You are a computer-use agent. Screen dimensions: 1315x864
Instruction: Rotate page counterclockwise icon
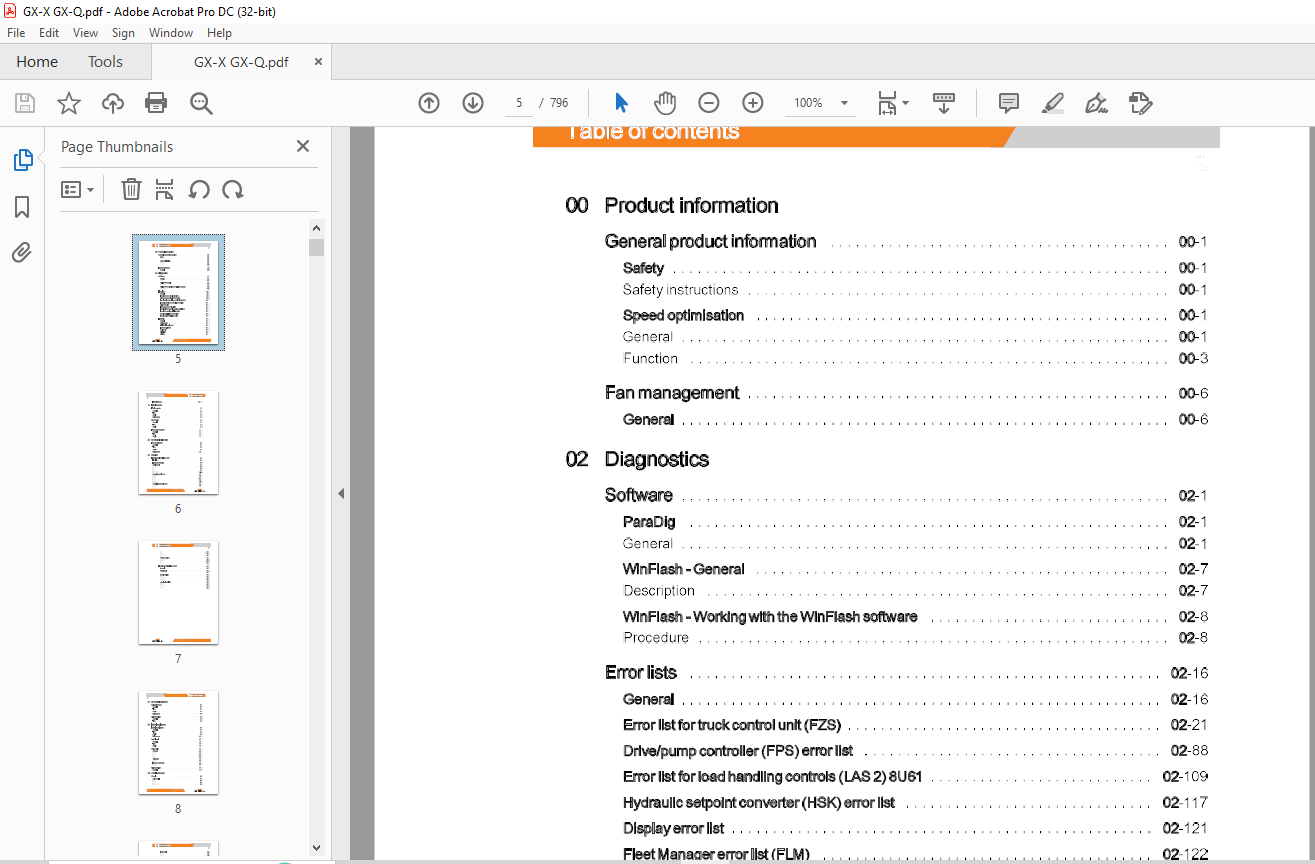[x=199, y=189]
